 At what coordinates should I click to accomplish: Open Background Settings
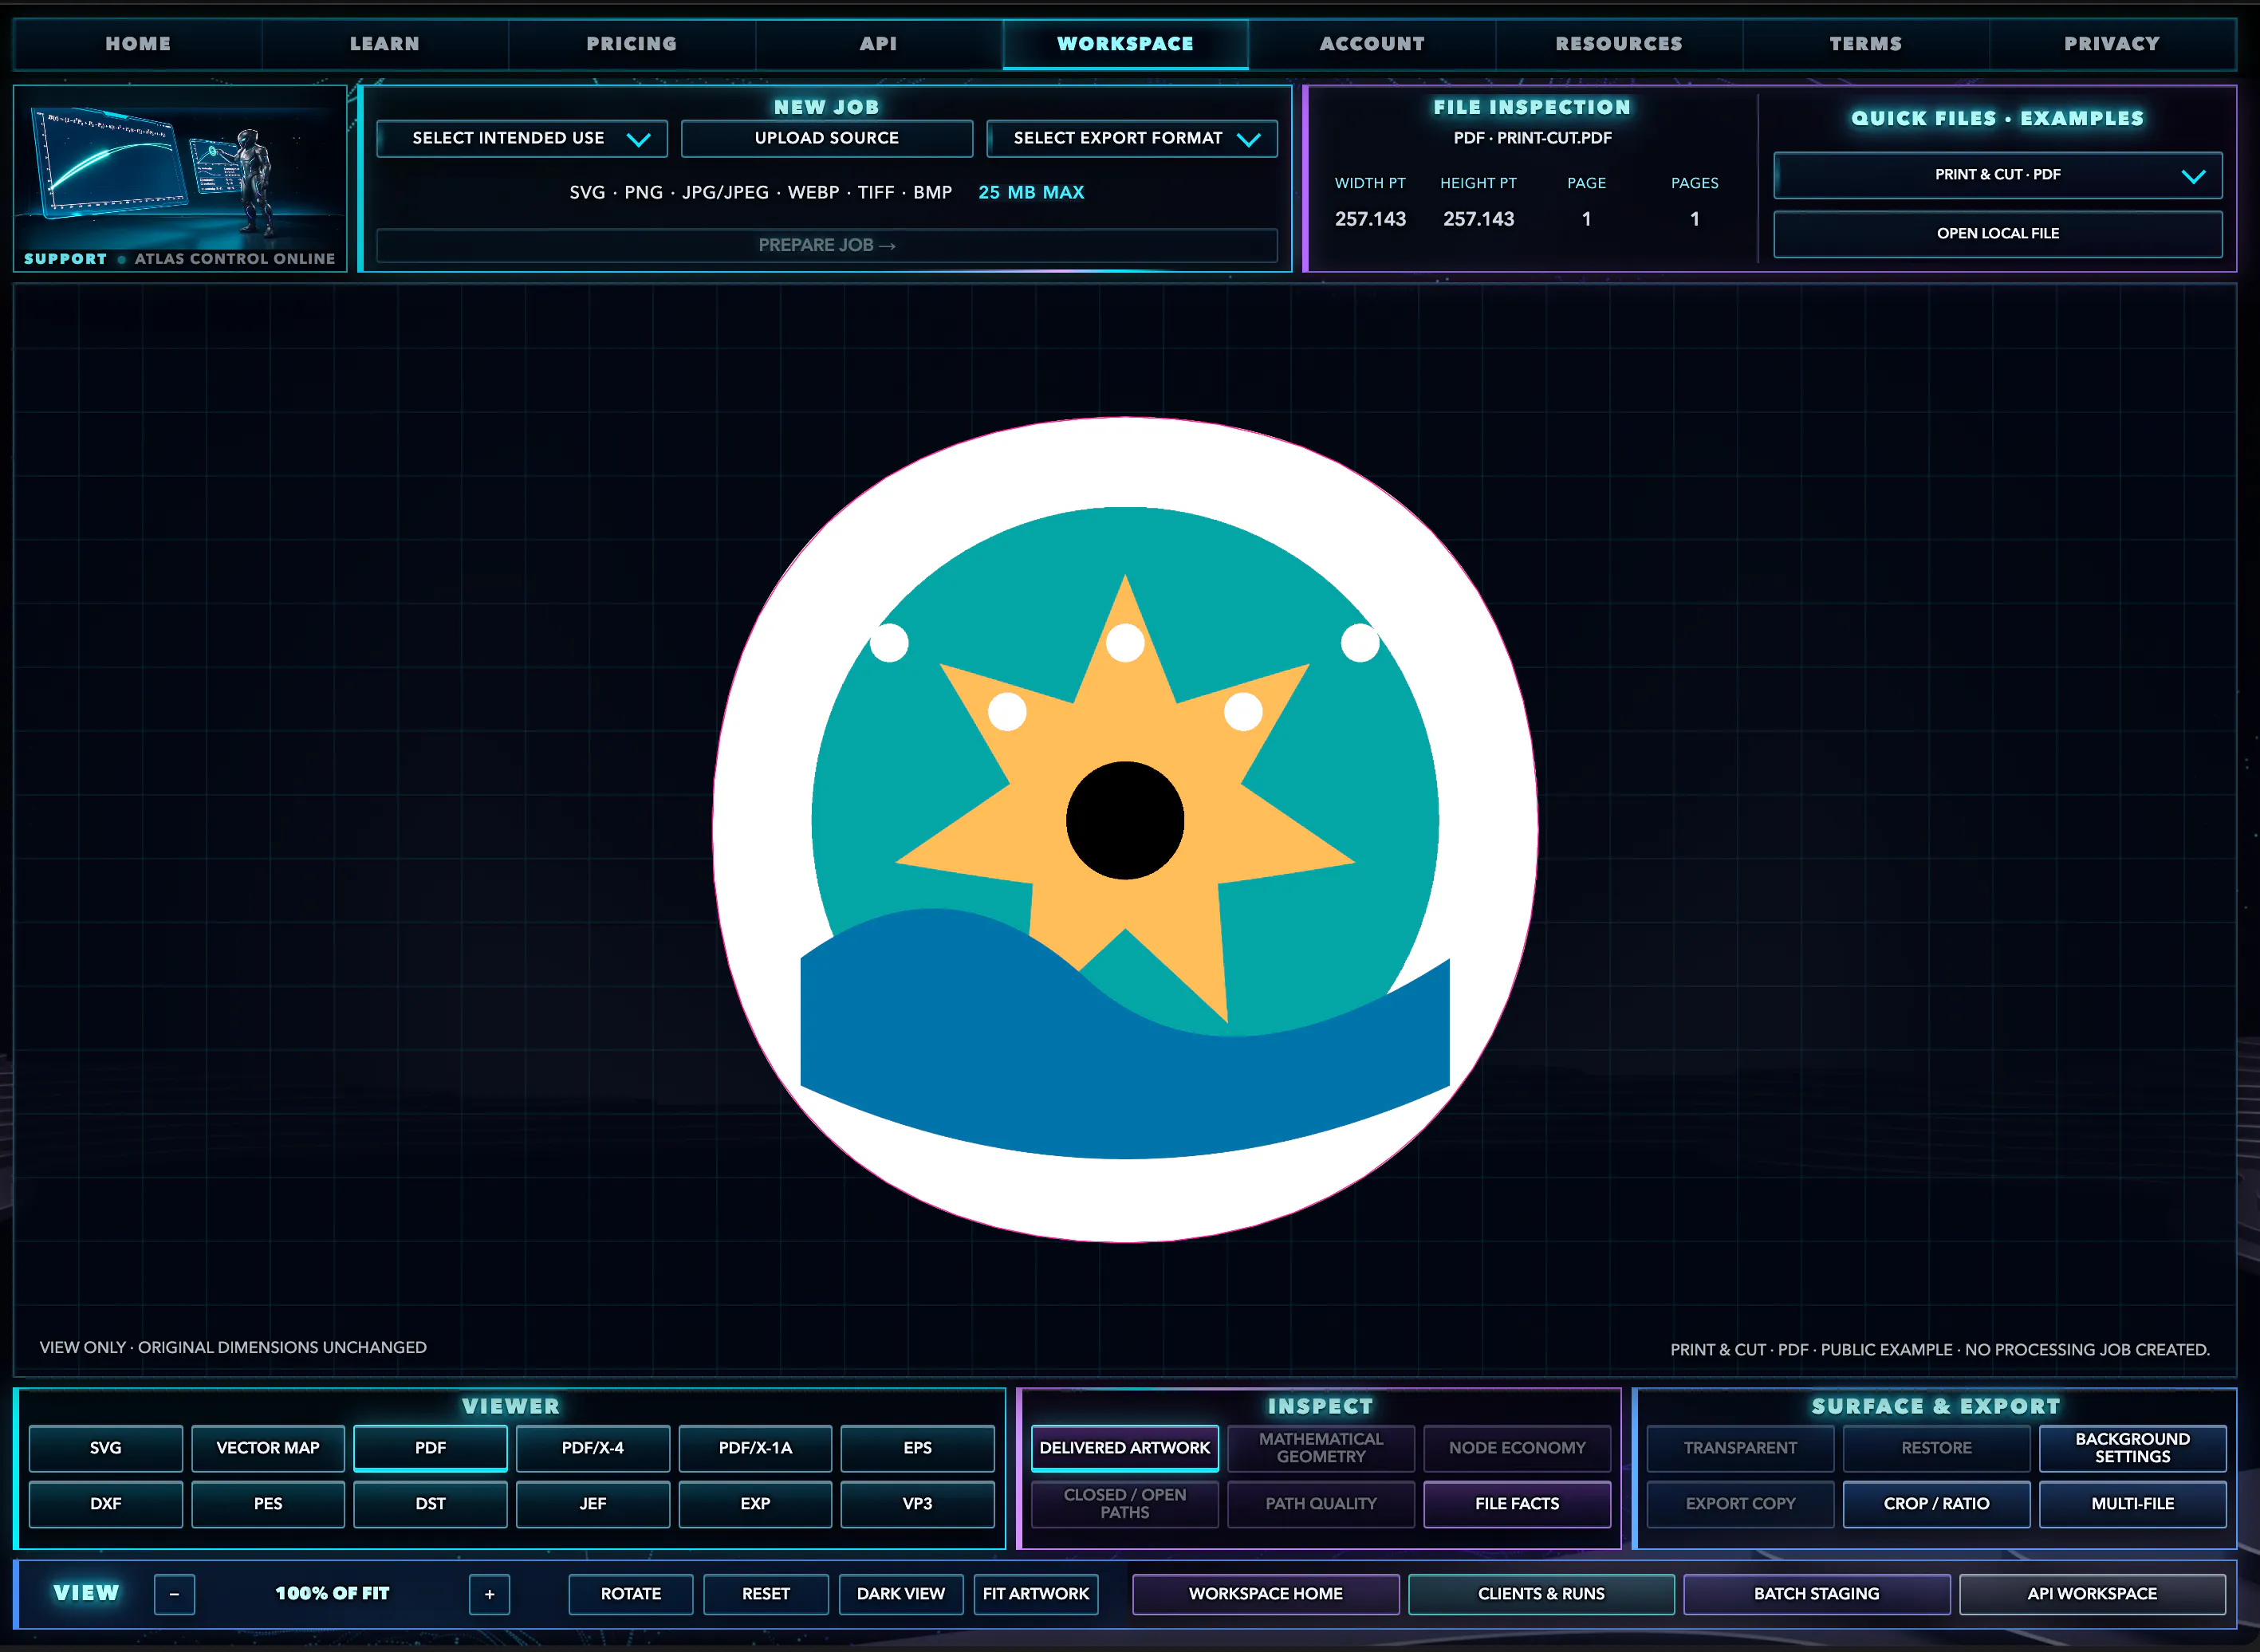coord(2132,1448)
